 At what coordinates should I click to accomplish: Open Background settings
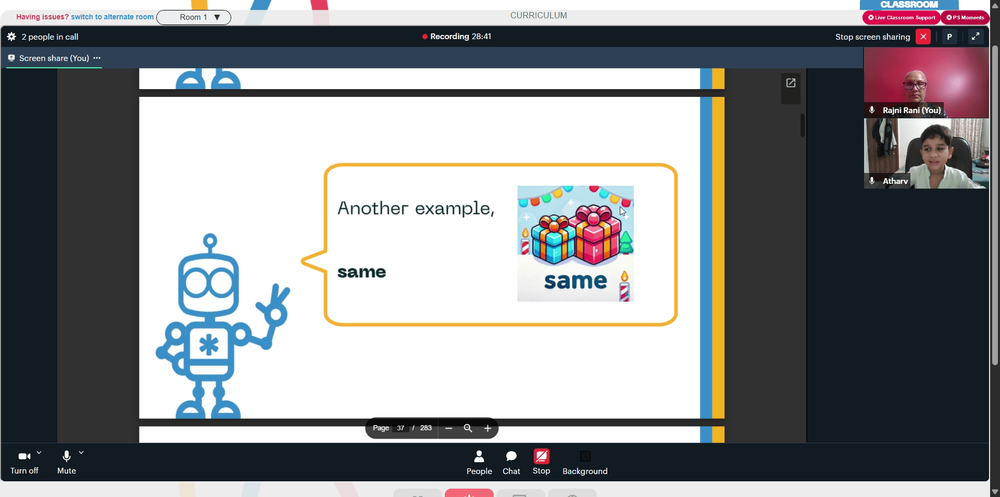coord(585,463)
